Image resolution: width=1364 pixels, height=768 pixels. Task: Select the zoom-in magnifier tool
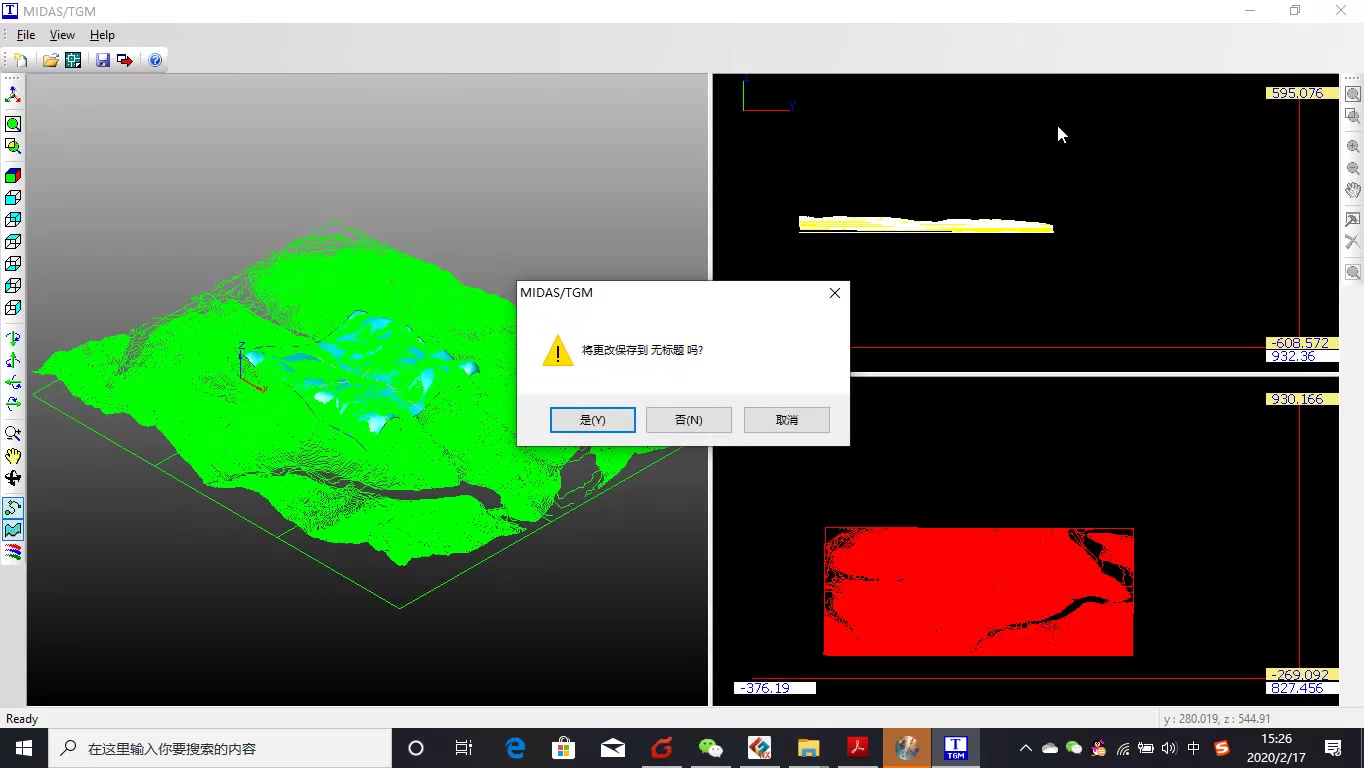(x=13, y=434)
